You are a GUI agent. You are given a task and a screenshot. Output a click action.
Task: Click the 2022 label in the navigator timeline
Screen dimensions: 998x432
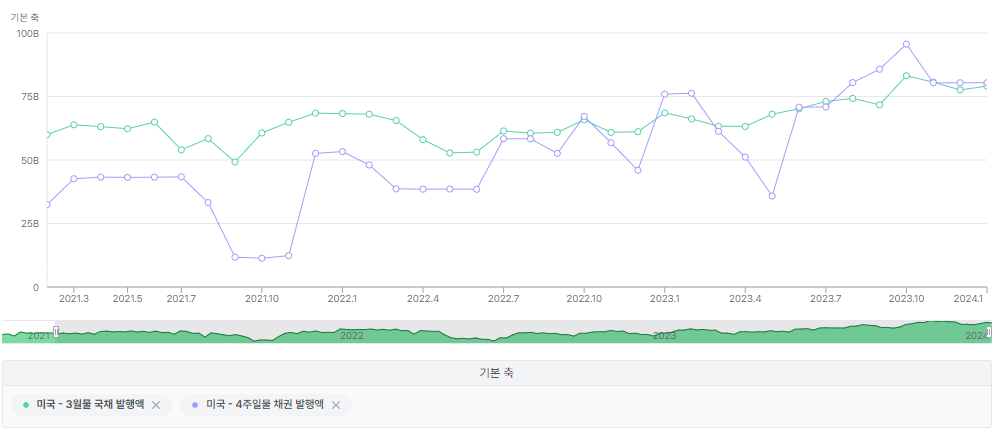pos(351,336)
